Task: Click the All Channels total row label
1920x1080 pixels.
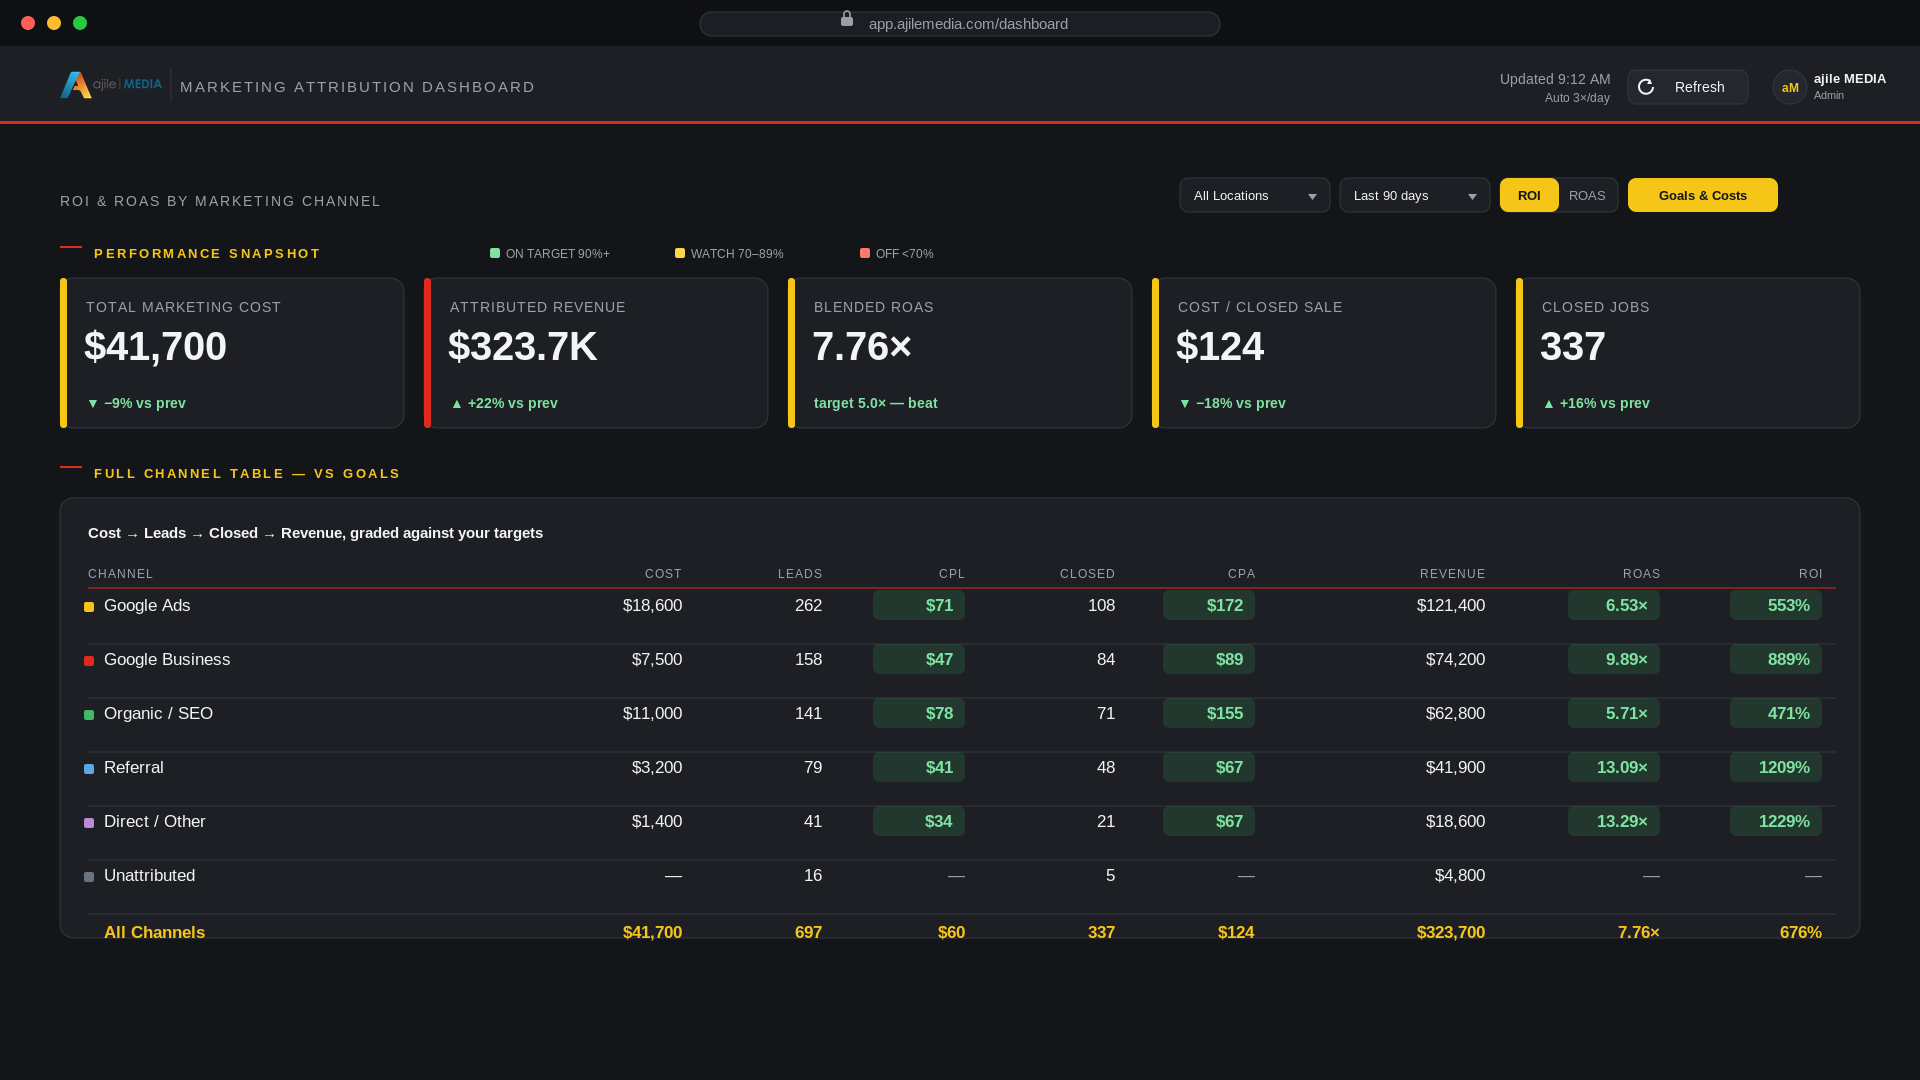Action: [154, 932]
